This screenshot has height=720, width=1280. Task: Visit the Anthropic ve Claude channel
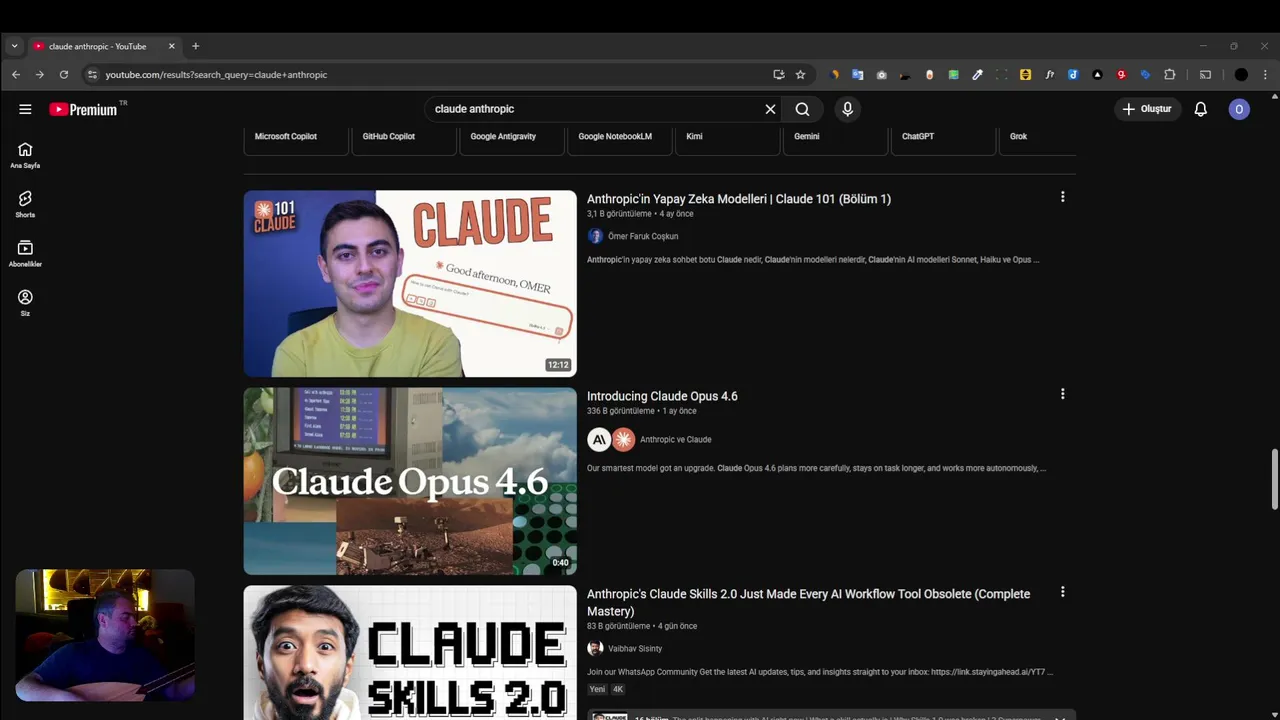pyautogui.click(x=676, y=439)
